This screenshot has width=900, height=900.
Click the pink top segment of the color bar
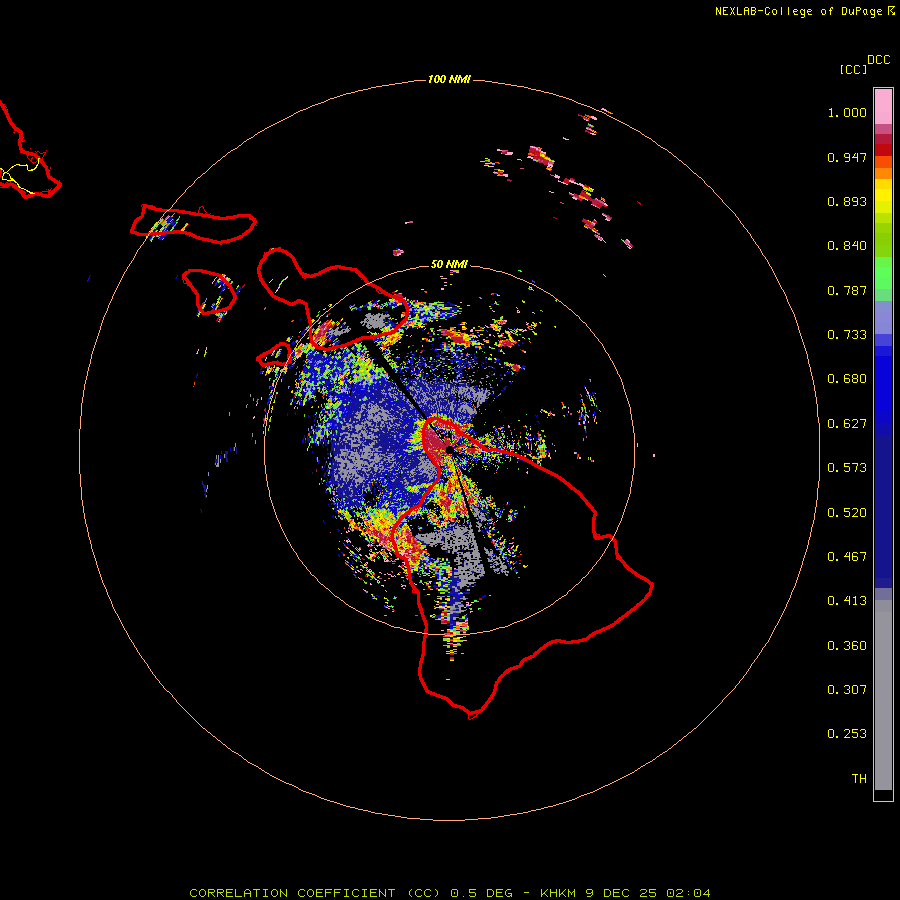[883, 107]
